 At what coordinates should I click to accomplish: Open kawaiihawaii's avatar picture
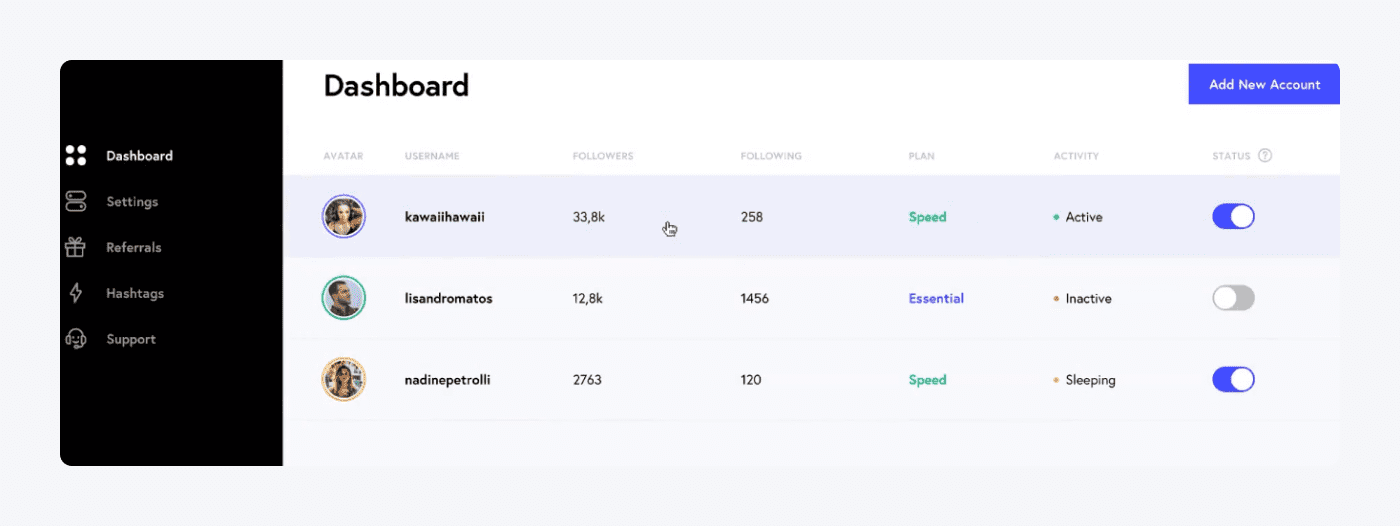344,217
